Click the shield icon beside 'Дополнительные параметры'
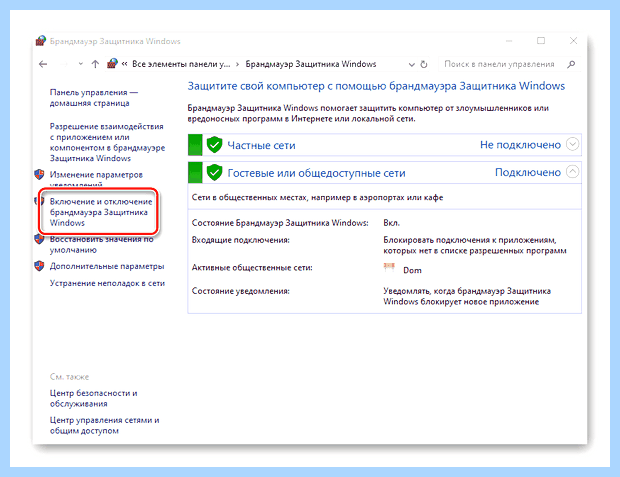 [x=39, y=266]
